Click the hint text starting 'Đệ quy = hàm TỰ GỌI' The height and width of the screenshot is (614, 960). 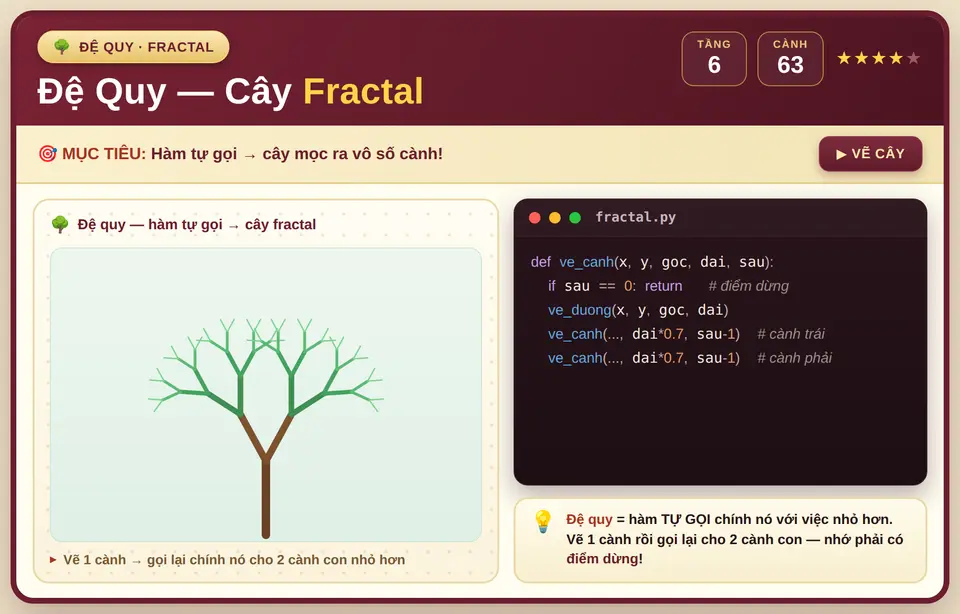(x=734, y=539)
